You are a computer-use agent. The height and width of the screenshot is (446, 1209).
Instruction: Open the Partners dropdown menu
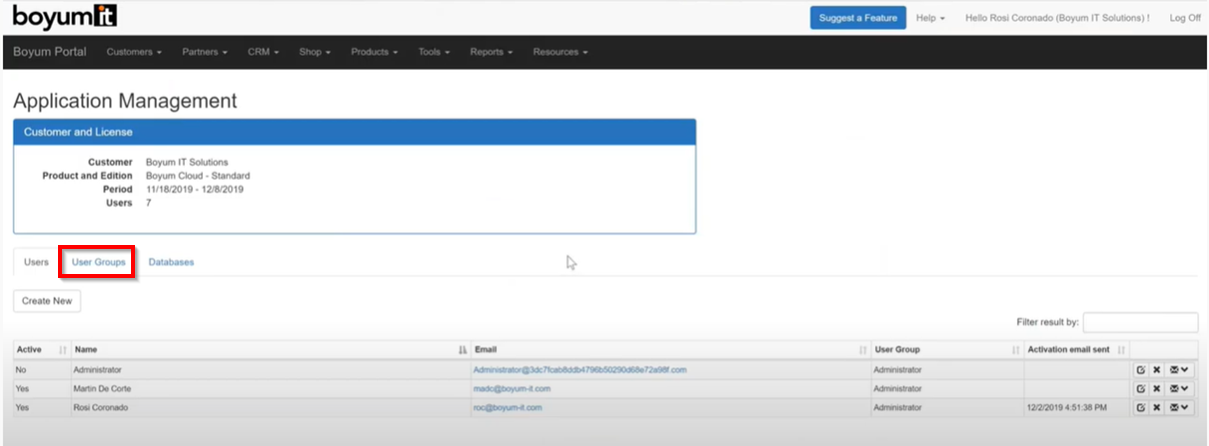coord(205,52)
